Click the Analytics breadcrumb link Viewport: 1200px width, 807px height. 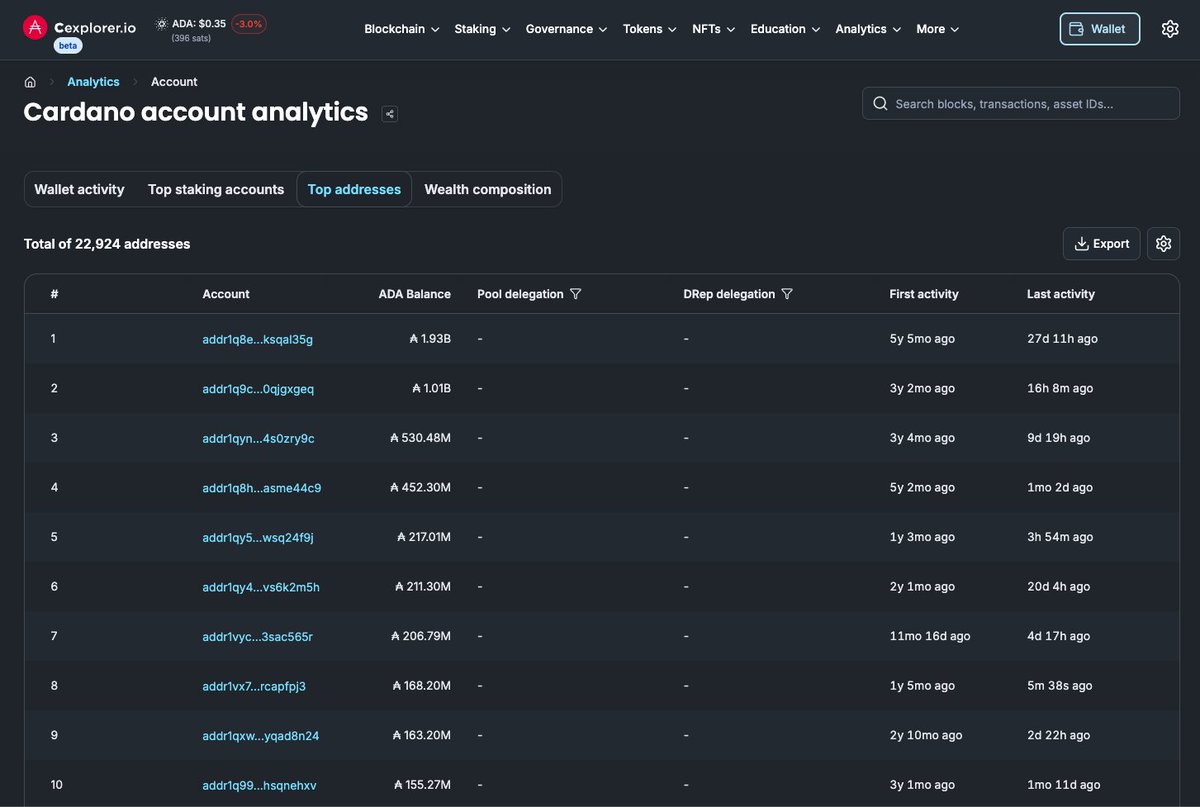pyautogui.click(x=93, y=81)
